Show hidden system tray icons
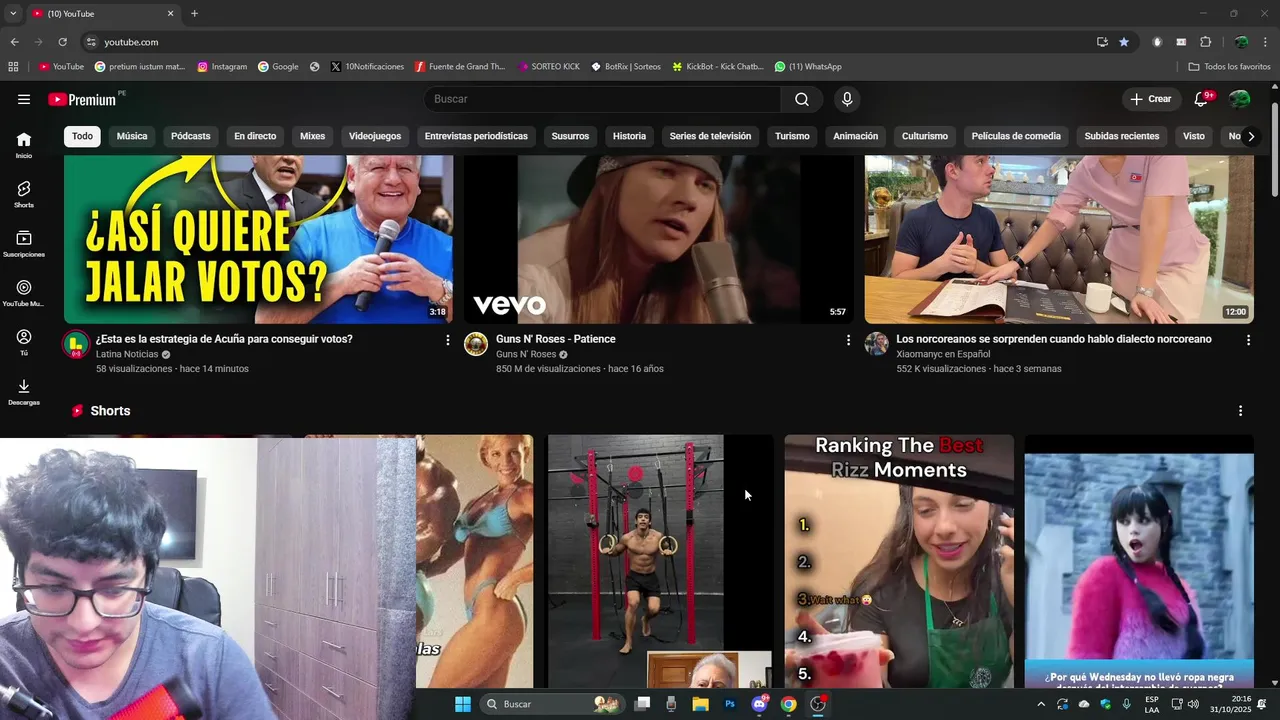This screenshot has width=1280, height=720. coord(1041,704)
